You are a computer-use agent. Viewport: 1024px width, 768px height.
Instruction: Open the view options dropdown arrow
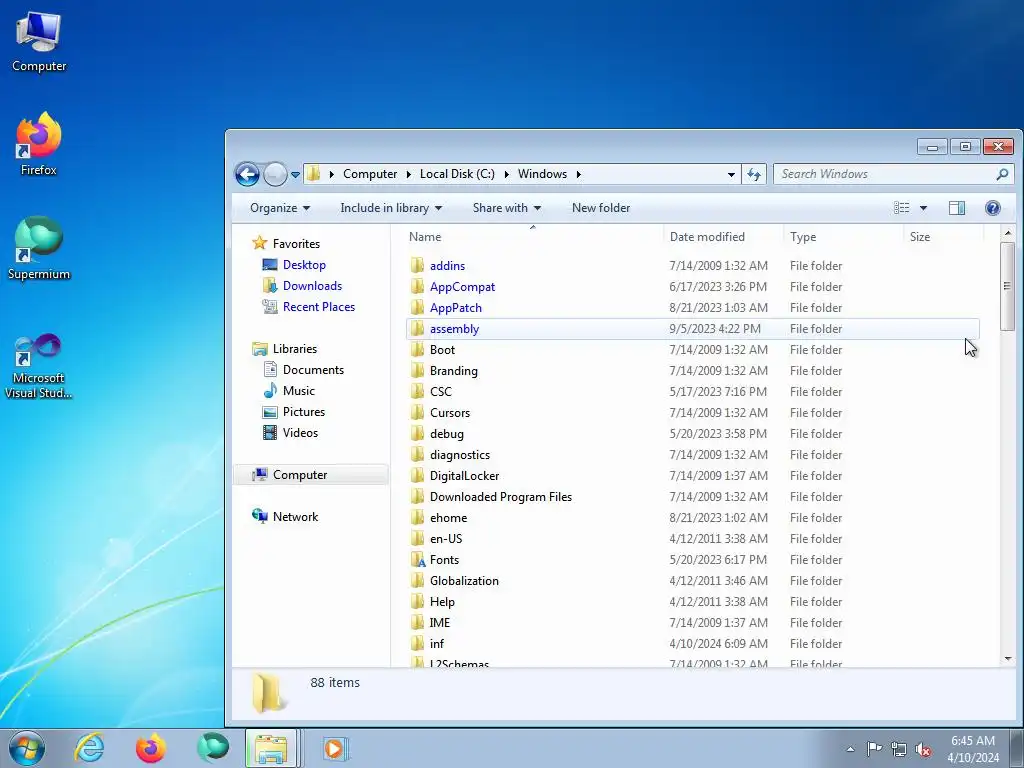point(923,208)
